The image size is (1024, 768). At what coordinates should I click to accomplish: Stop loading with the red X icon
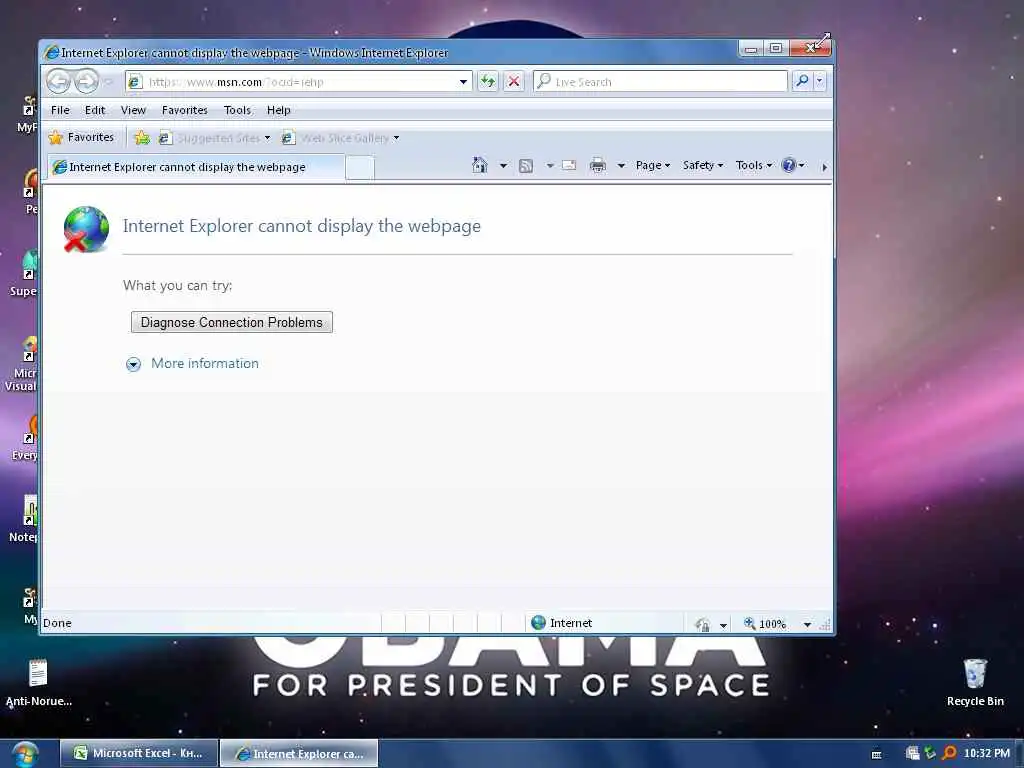pyautogui.click(x=514, y=82)
